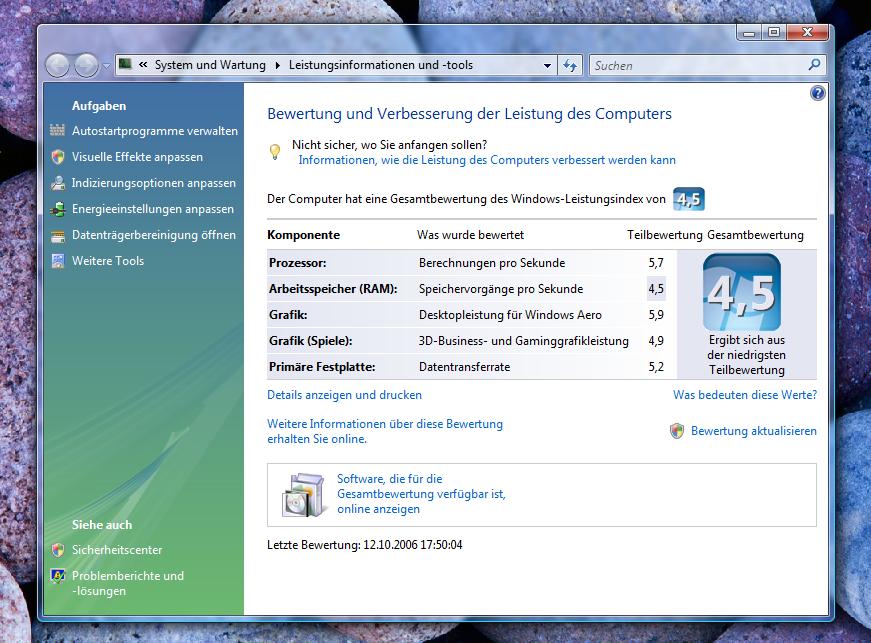871x643 pixels.
Task: Open Was bedeuten diese Werte?
Action: 745,395
